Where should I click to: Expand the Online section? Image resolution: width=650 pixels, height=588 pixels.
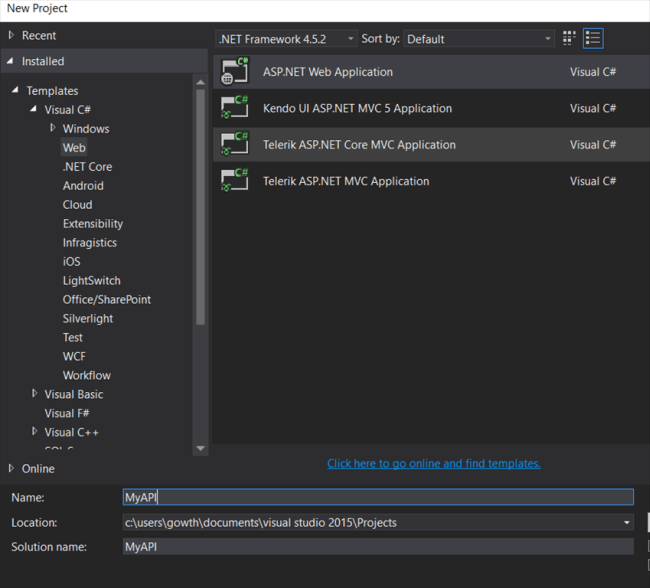(11, 468)
